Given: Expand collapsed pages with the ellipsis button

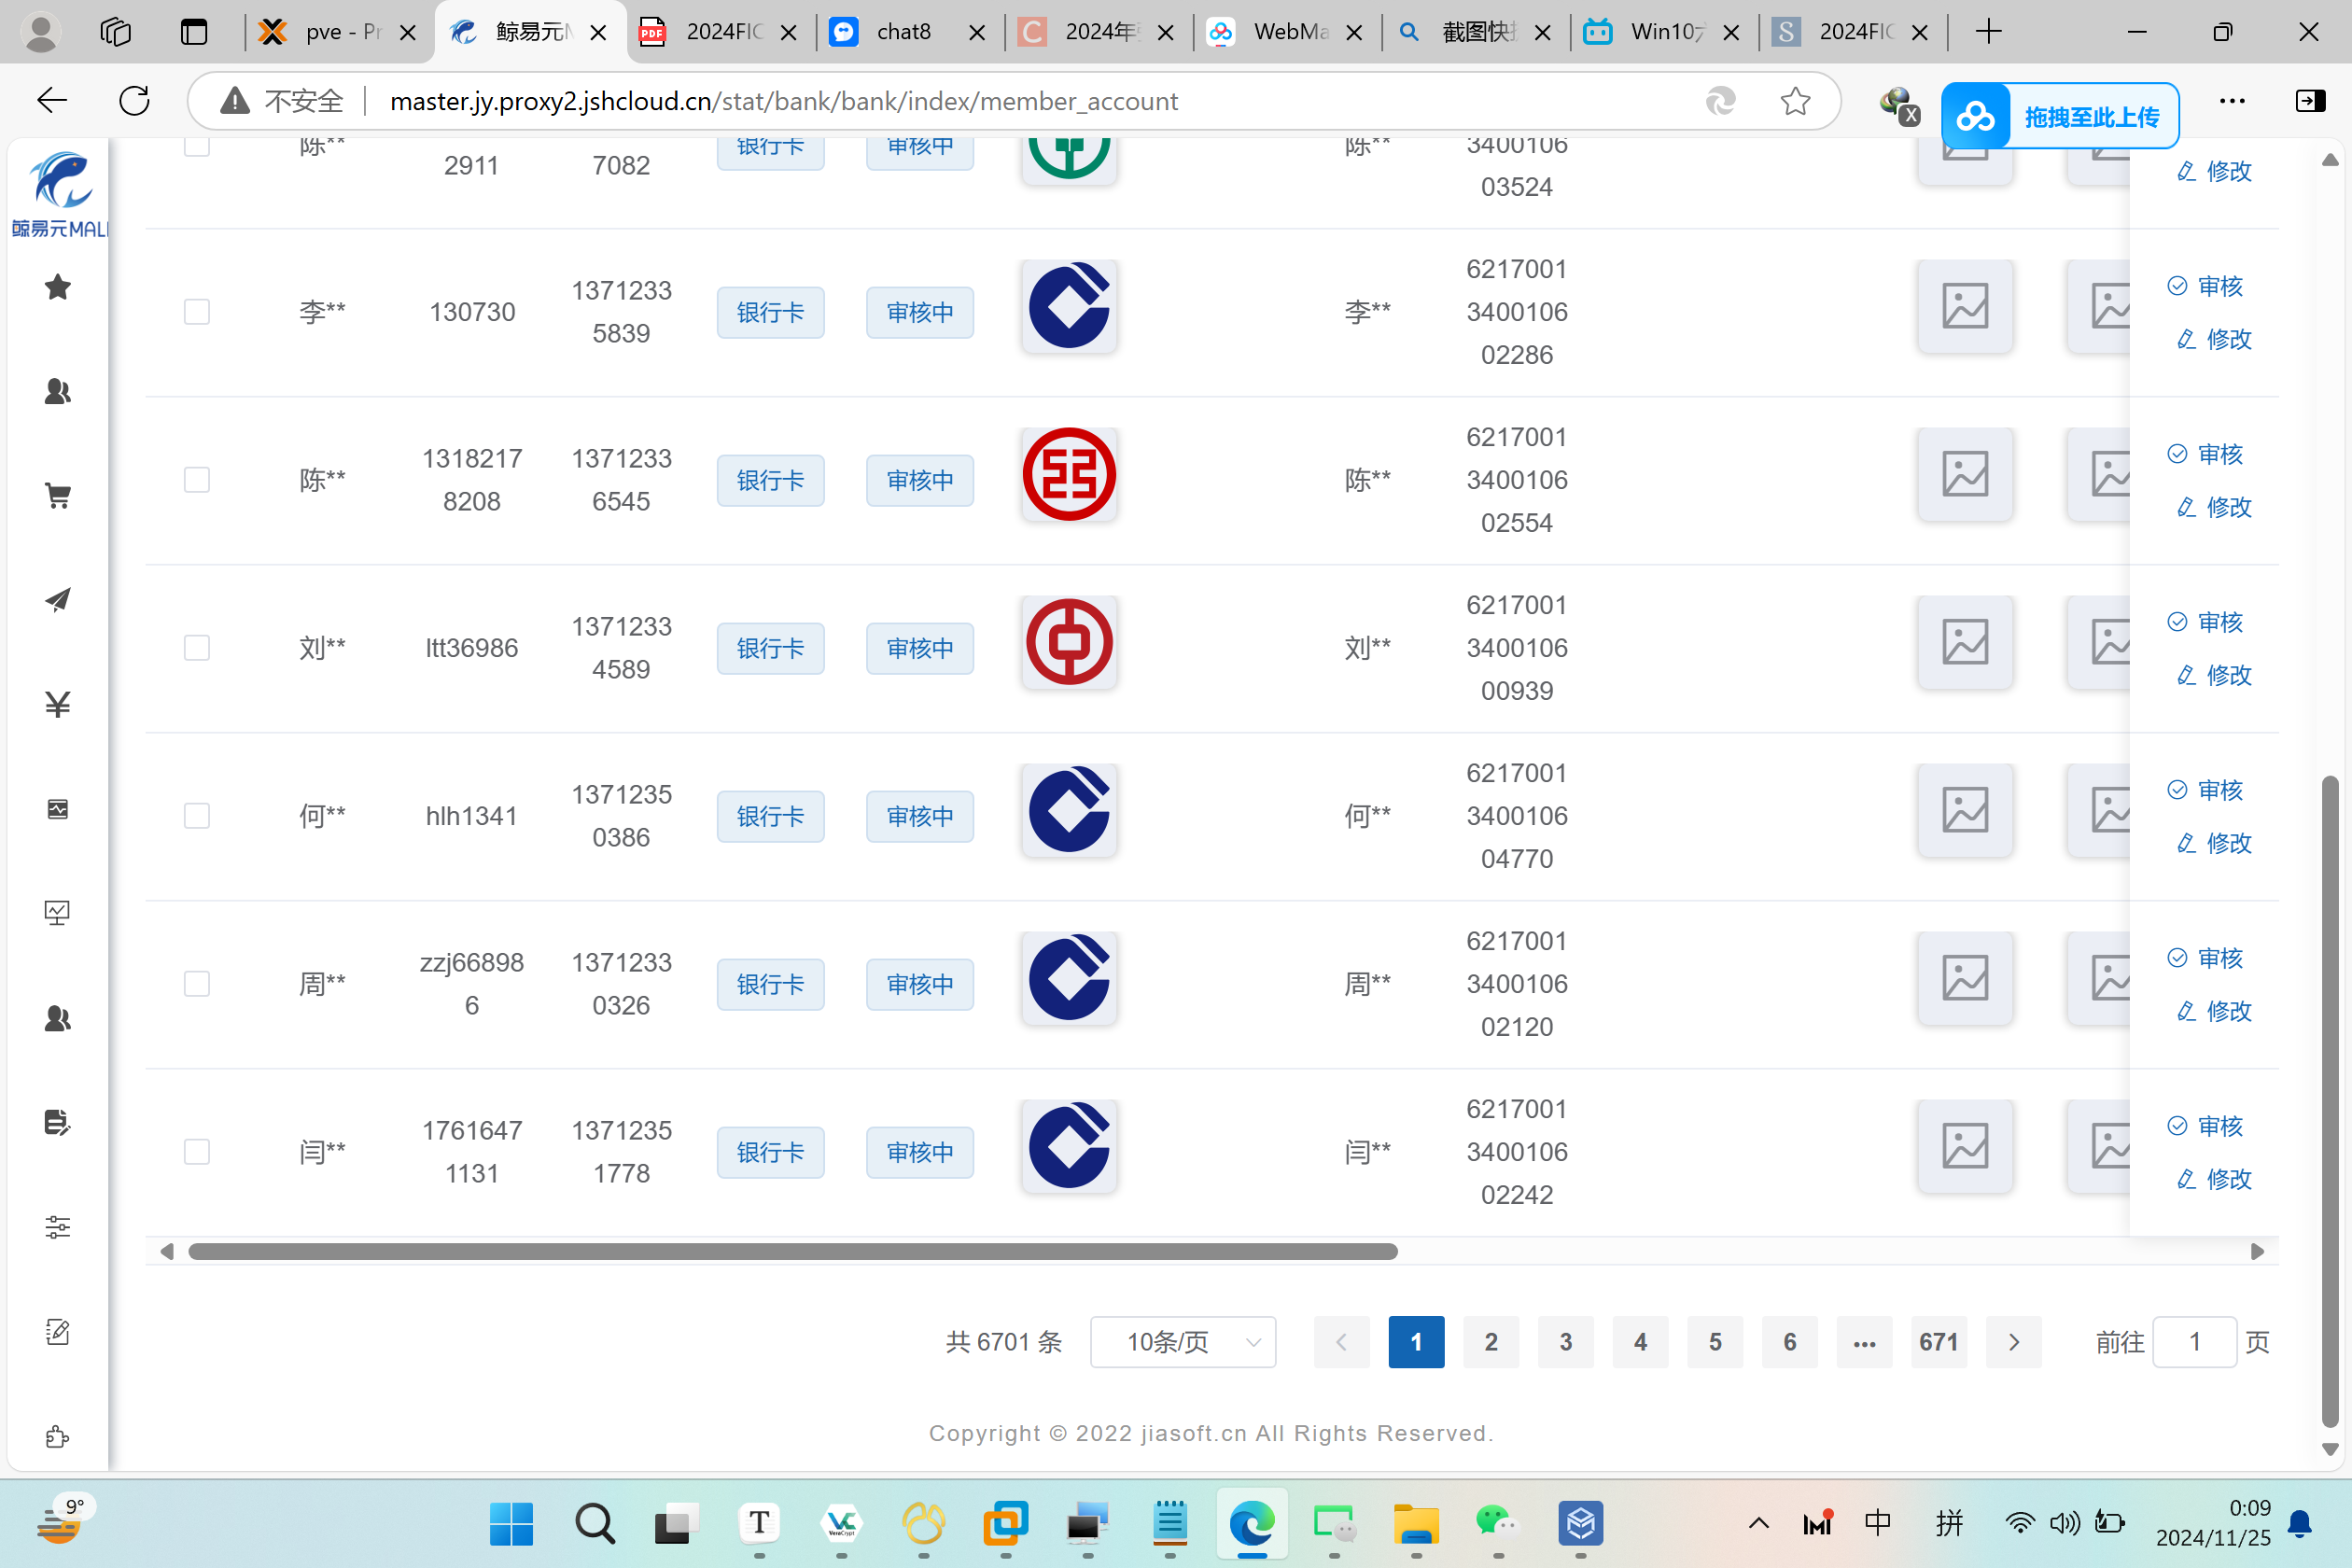Looking at the screenshot, I should (x=1864, y=1342).
